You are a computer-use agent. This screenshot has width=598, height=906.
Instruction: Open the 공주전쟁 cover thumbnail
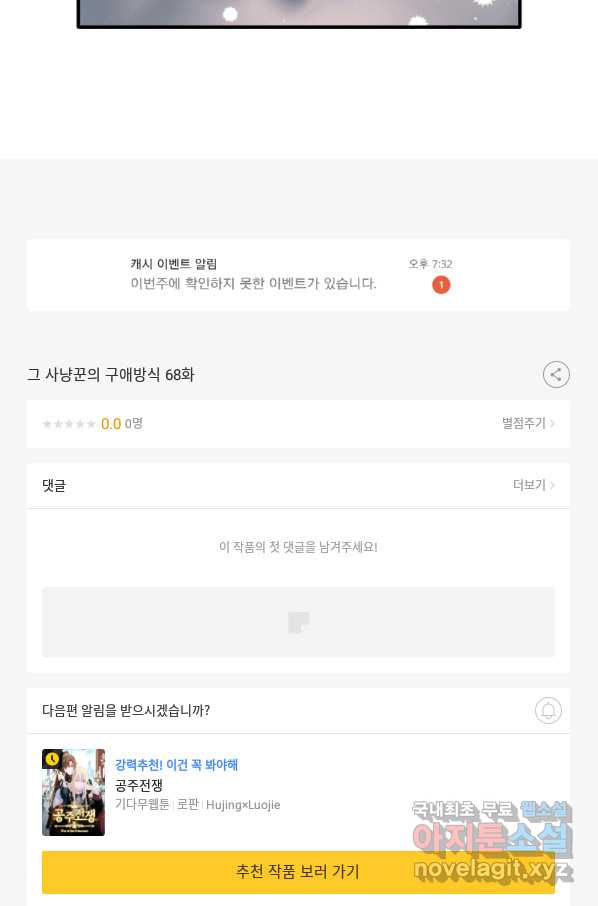73,792
